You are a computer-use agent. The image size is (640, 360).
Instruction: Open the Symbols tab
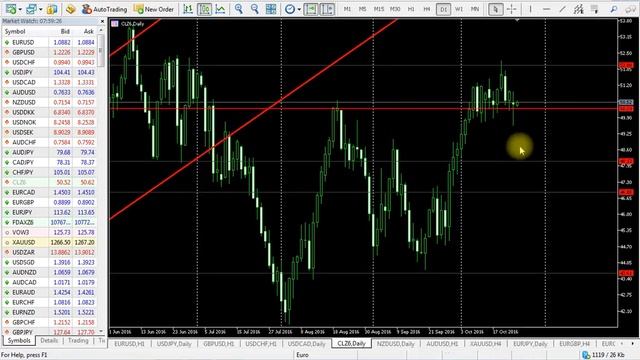pos(19,340)
